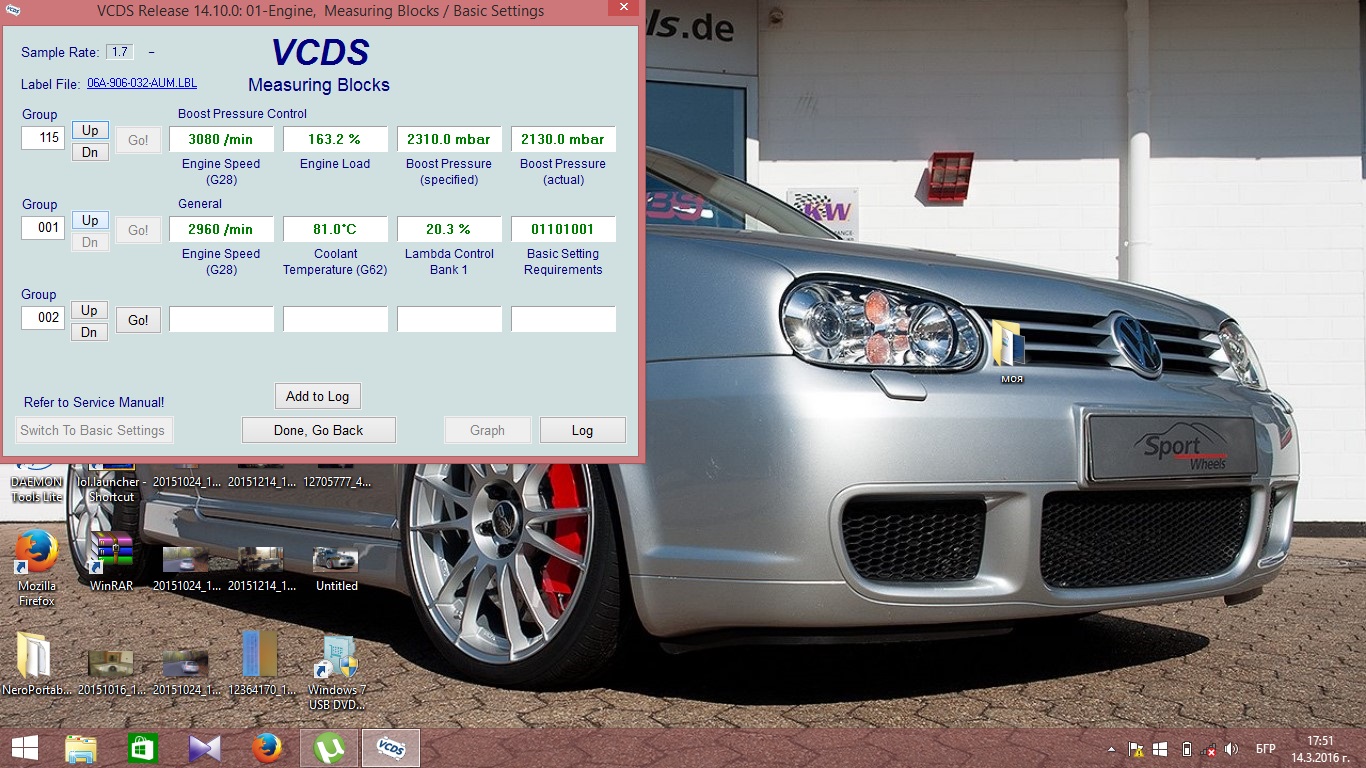Open File Explorer from taskbar

(80, 748)
